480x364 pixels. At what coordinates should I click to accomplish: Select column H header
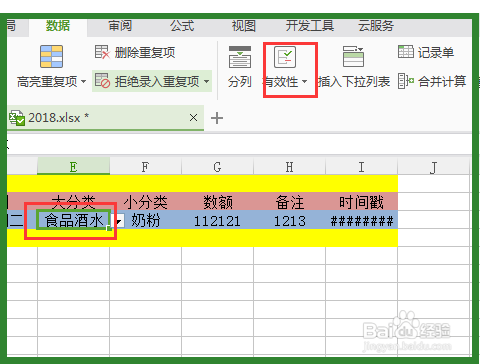point(289,166)
